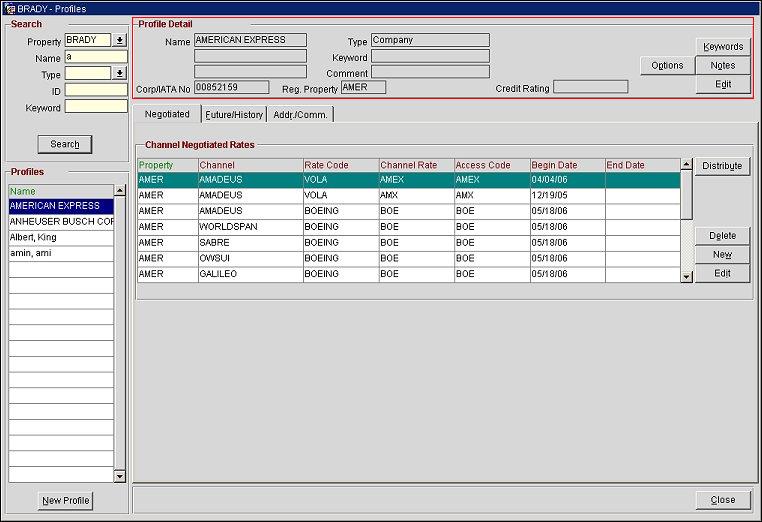
Task: Click the Notes button
Action: click(723, 65)
